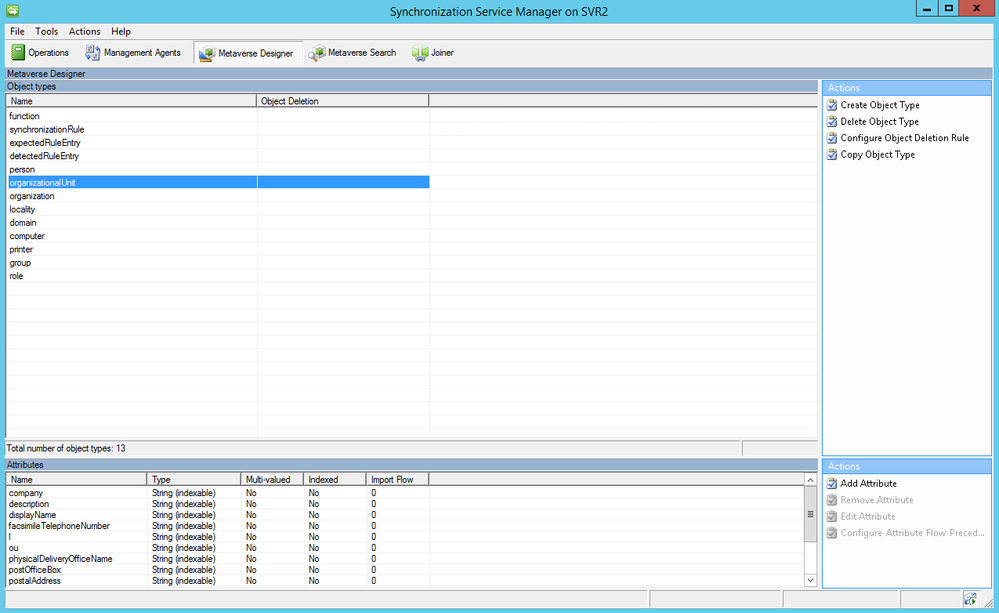Click the status bar sync icon
Image resolution: width=999 pixels, height=613 pixels.
[970, 599]
